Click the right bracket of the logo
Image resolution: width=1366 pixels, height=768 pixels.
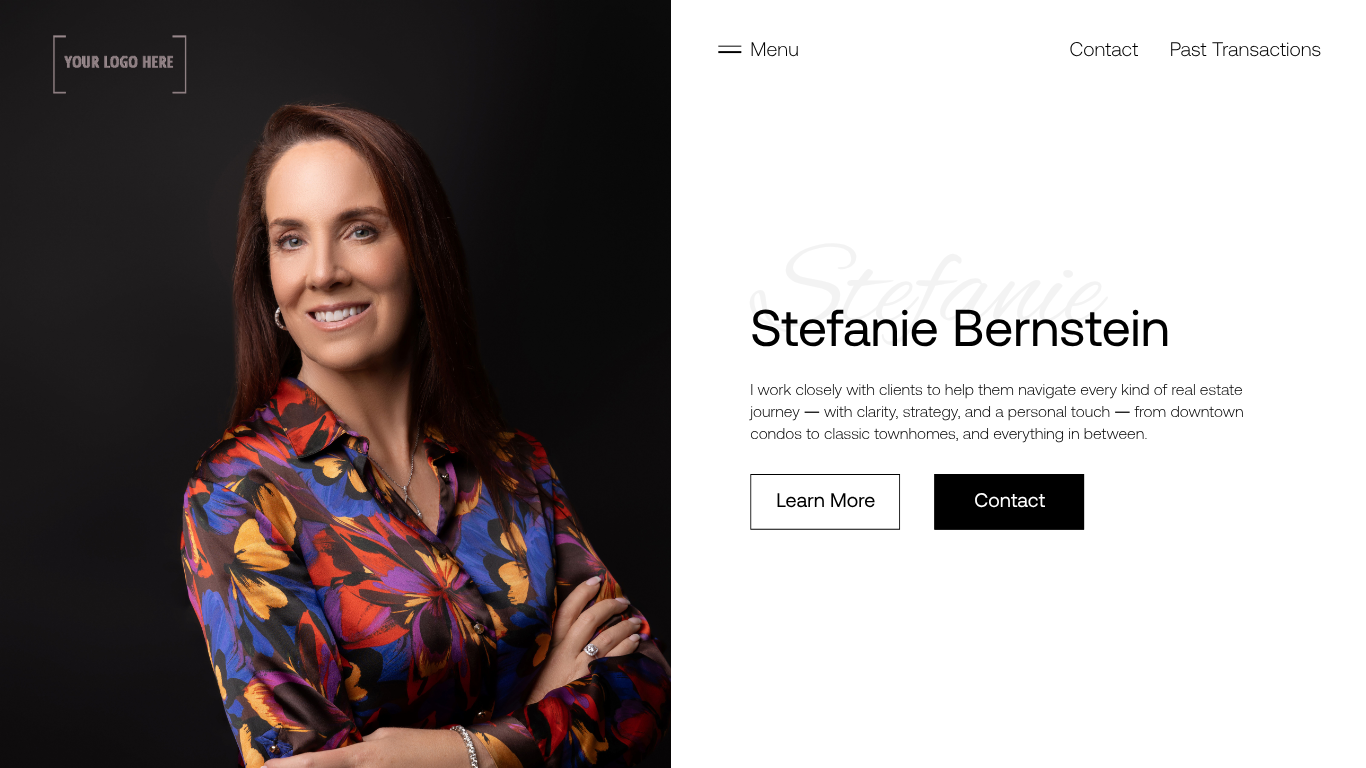click(181, 64)
